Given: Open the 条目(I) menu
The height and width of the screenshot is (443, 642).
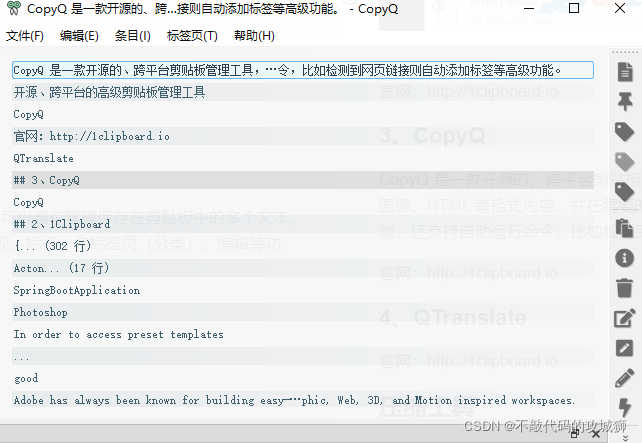Looking at the screenshot, I should (x=133, y=36).
